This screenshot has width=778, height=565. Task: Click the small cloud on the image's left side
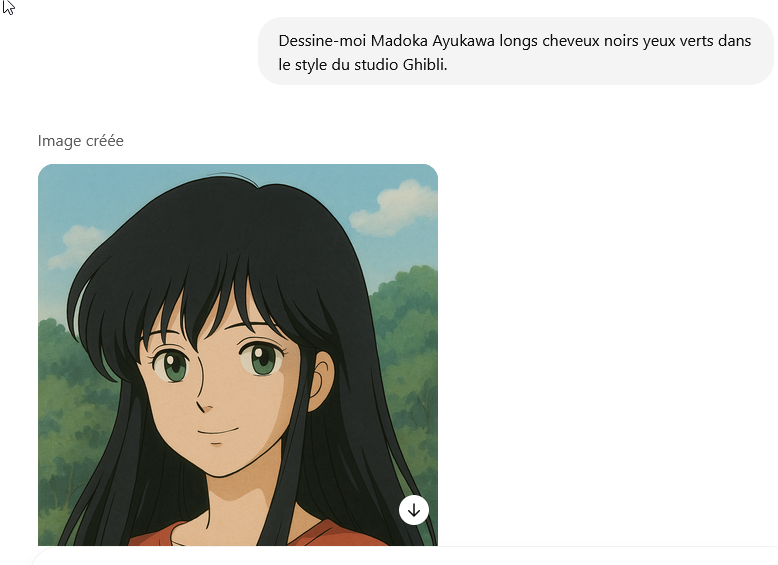[x=75, y=246]
